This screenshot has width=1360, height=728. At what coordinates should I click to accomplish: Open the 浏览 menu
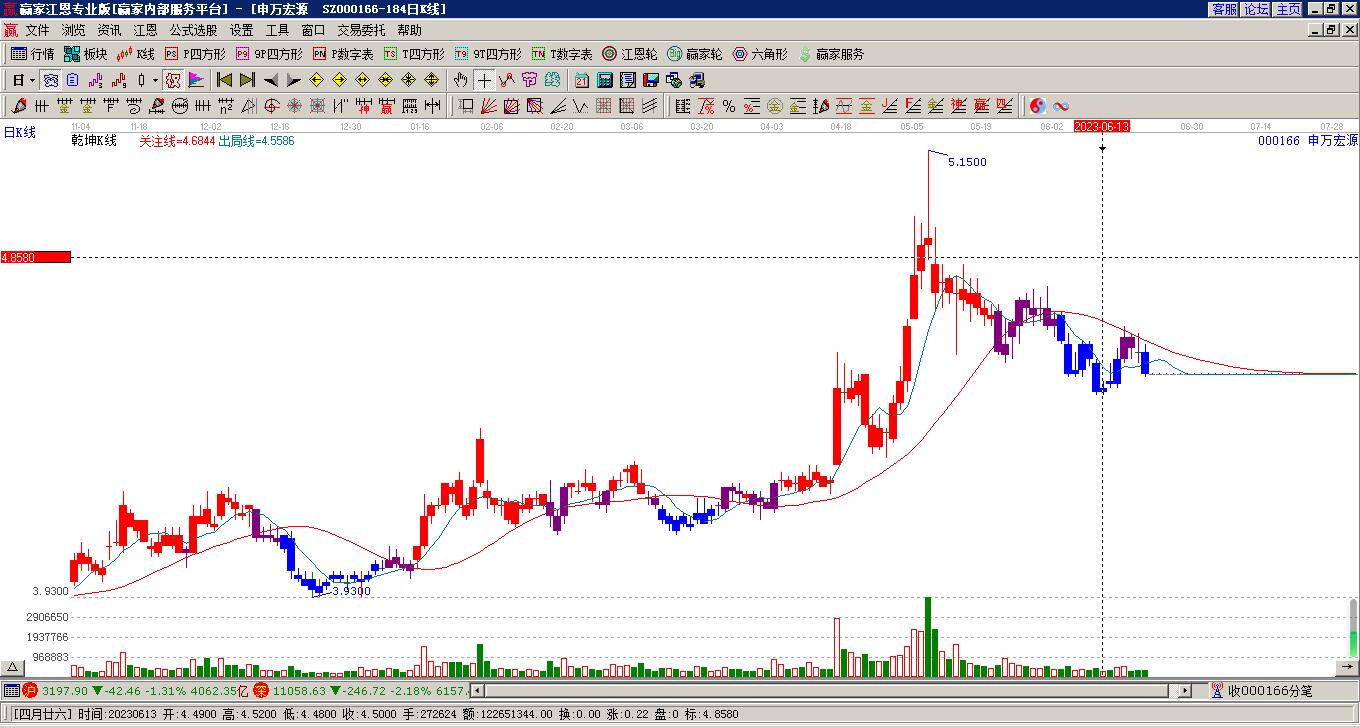click(73, 30)
